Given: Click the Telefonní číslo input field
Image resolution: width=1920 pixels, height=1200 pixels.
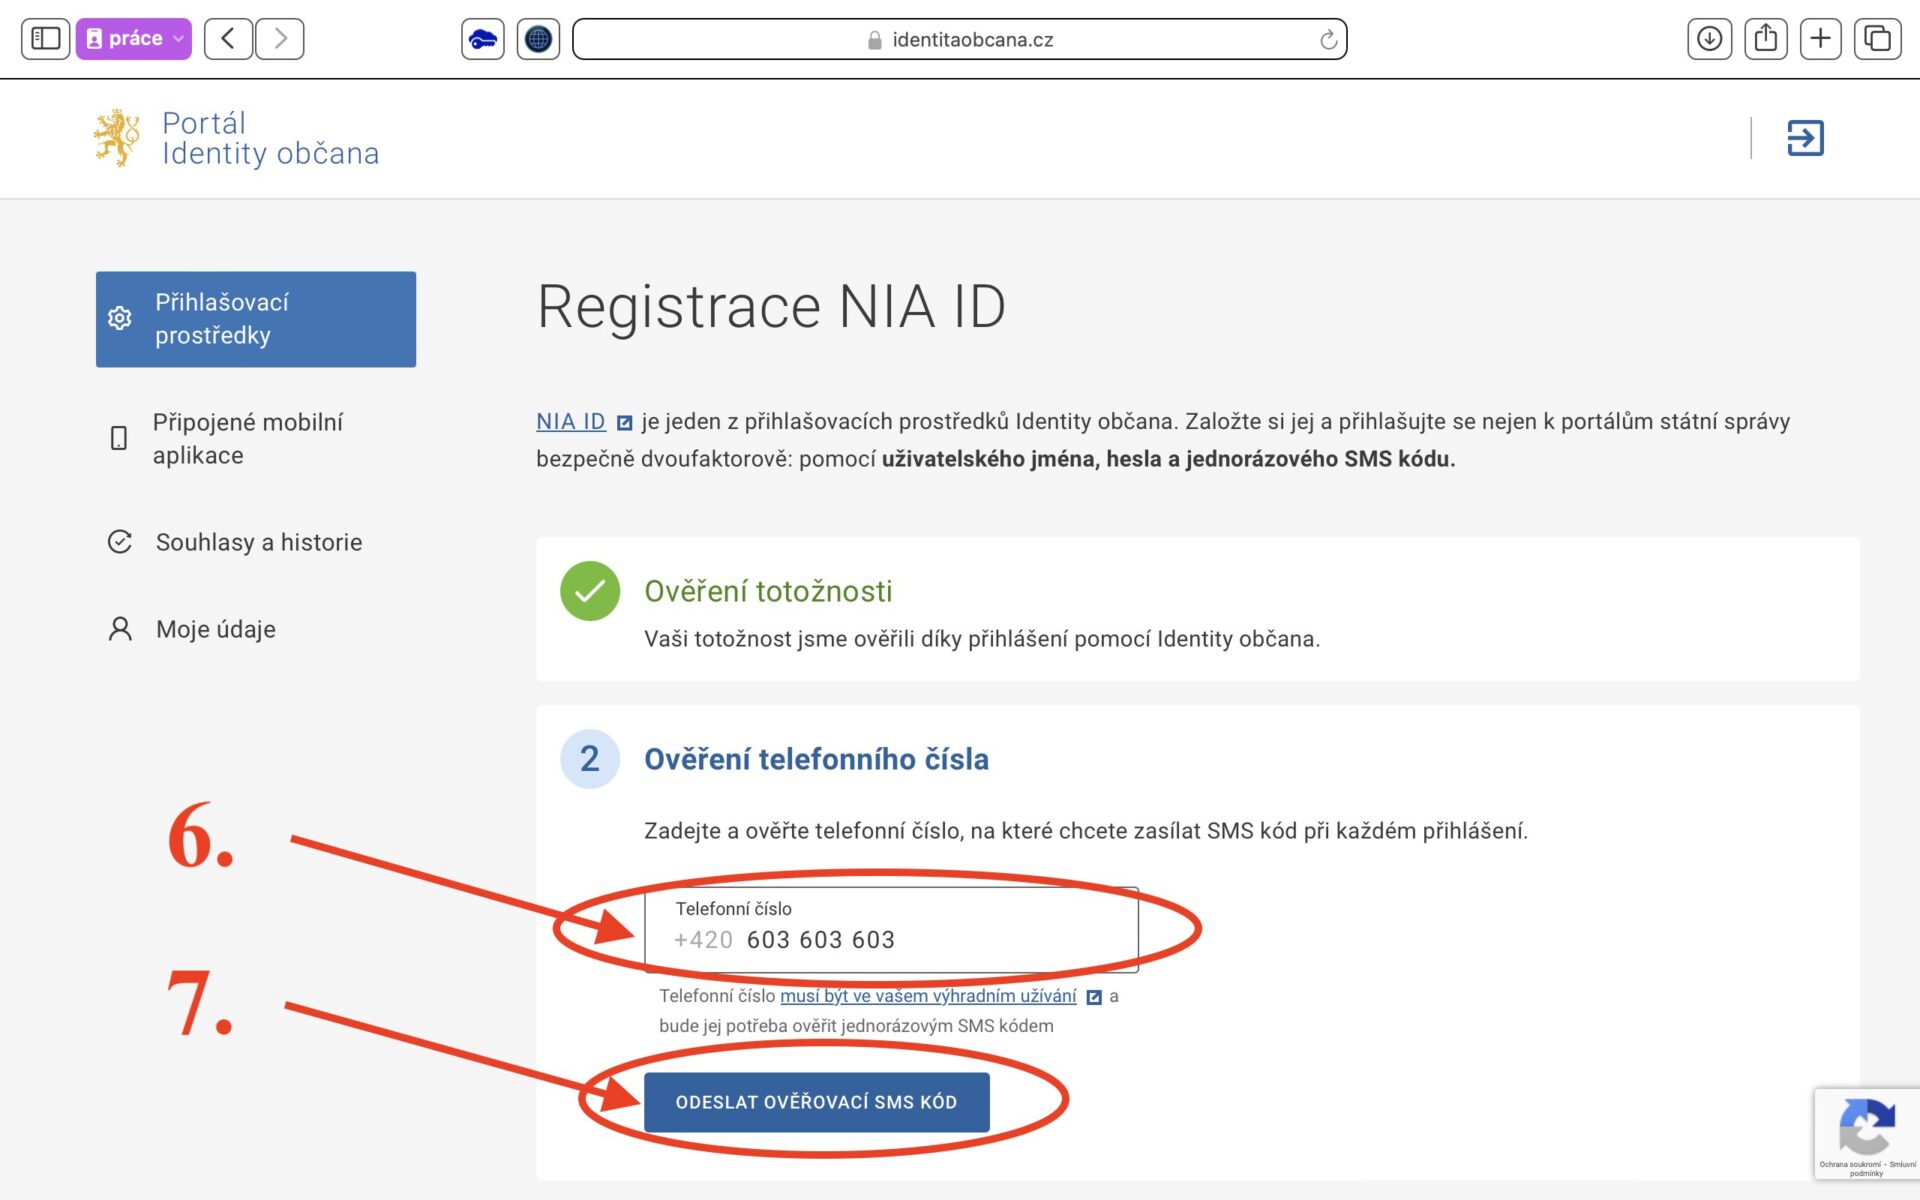Looking at the screenshot, I should click(x=891, y=929).
